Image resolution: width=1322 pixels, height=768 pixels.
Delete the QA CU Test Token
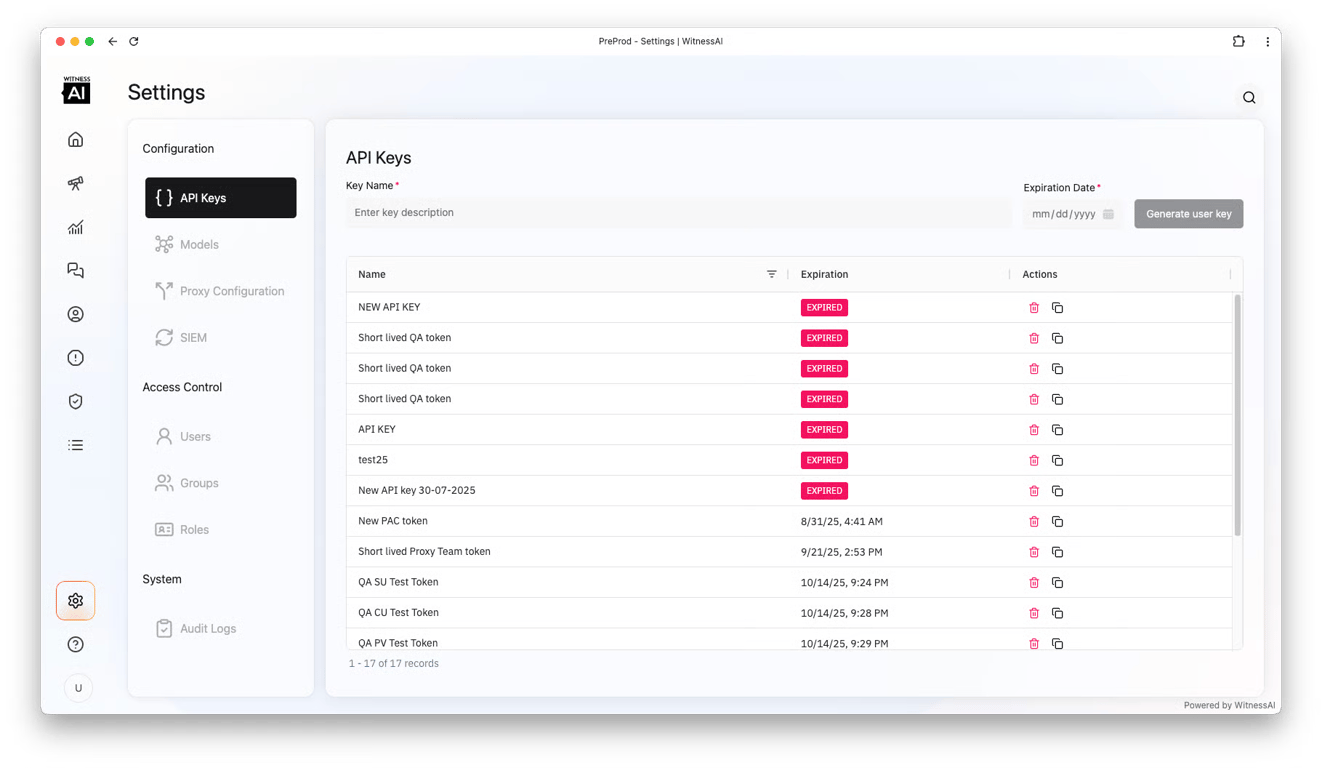(x=1034, y=613)
